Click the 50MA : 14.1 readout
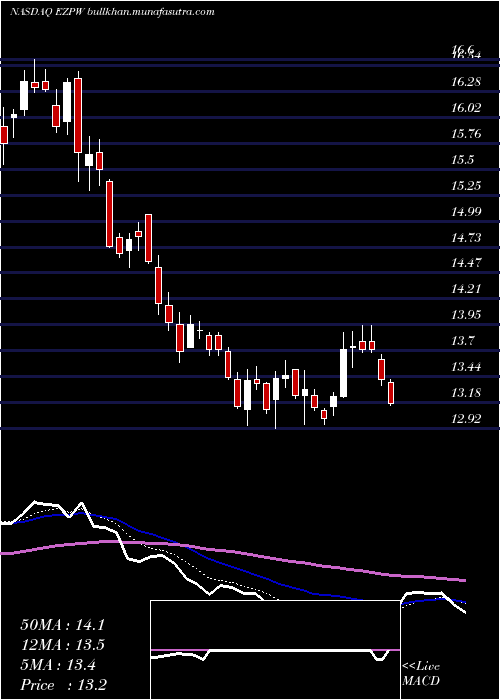 62,625
